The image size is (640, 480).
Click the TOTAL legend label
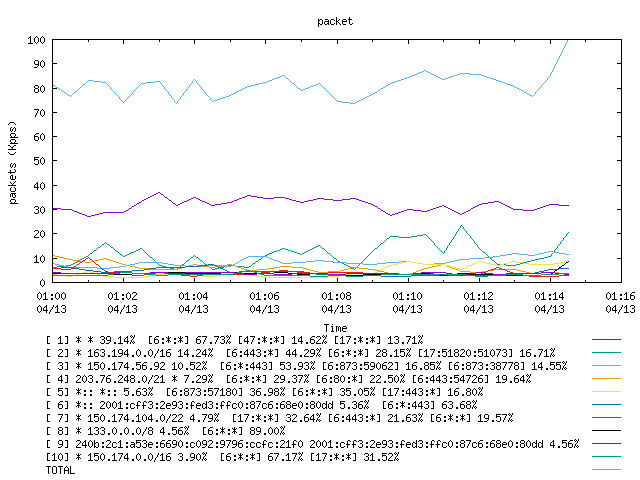click(60, 470)
